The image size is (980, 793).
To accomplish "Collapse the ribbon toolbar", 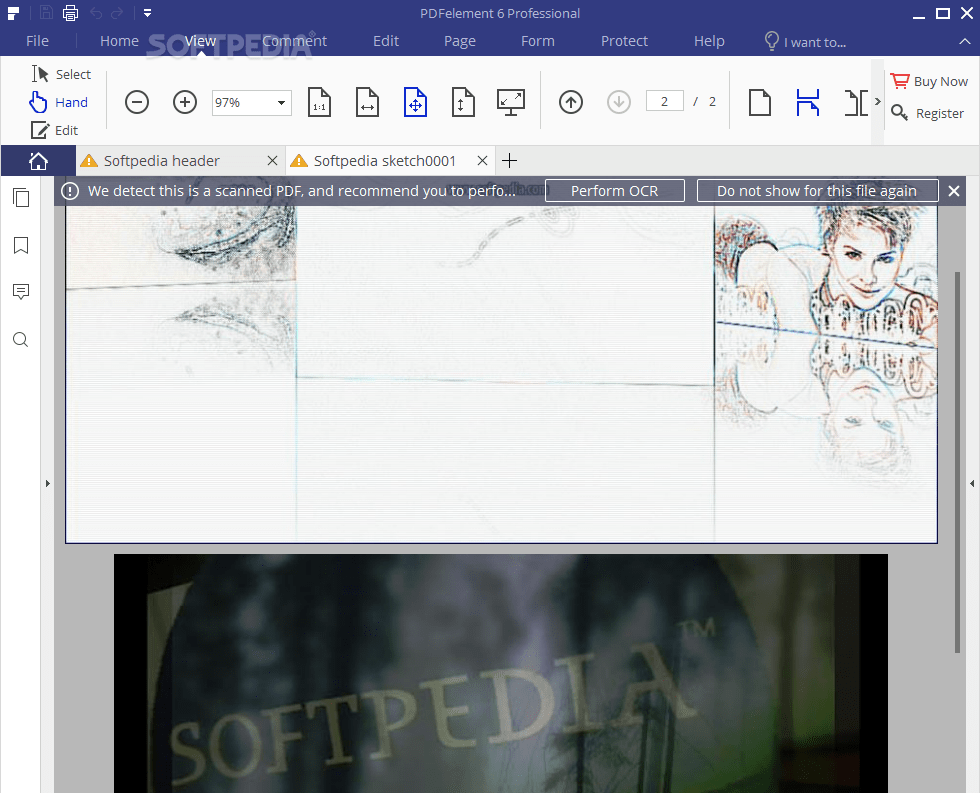I will coord(965,41).
